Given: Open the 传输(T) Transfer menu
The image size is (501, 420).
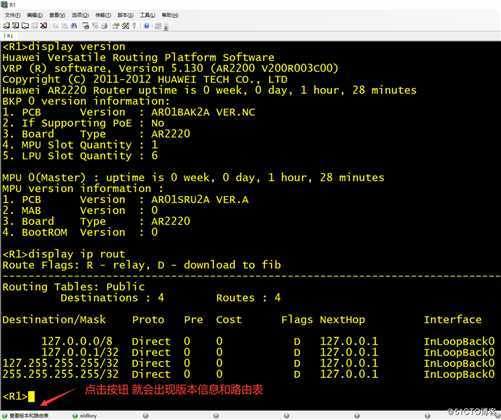Looking at the screenshot, I should (103, 15).
